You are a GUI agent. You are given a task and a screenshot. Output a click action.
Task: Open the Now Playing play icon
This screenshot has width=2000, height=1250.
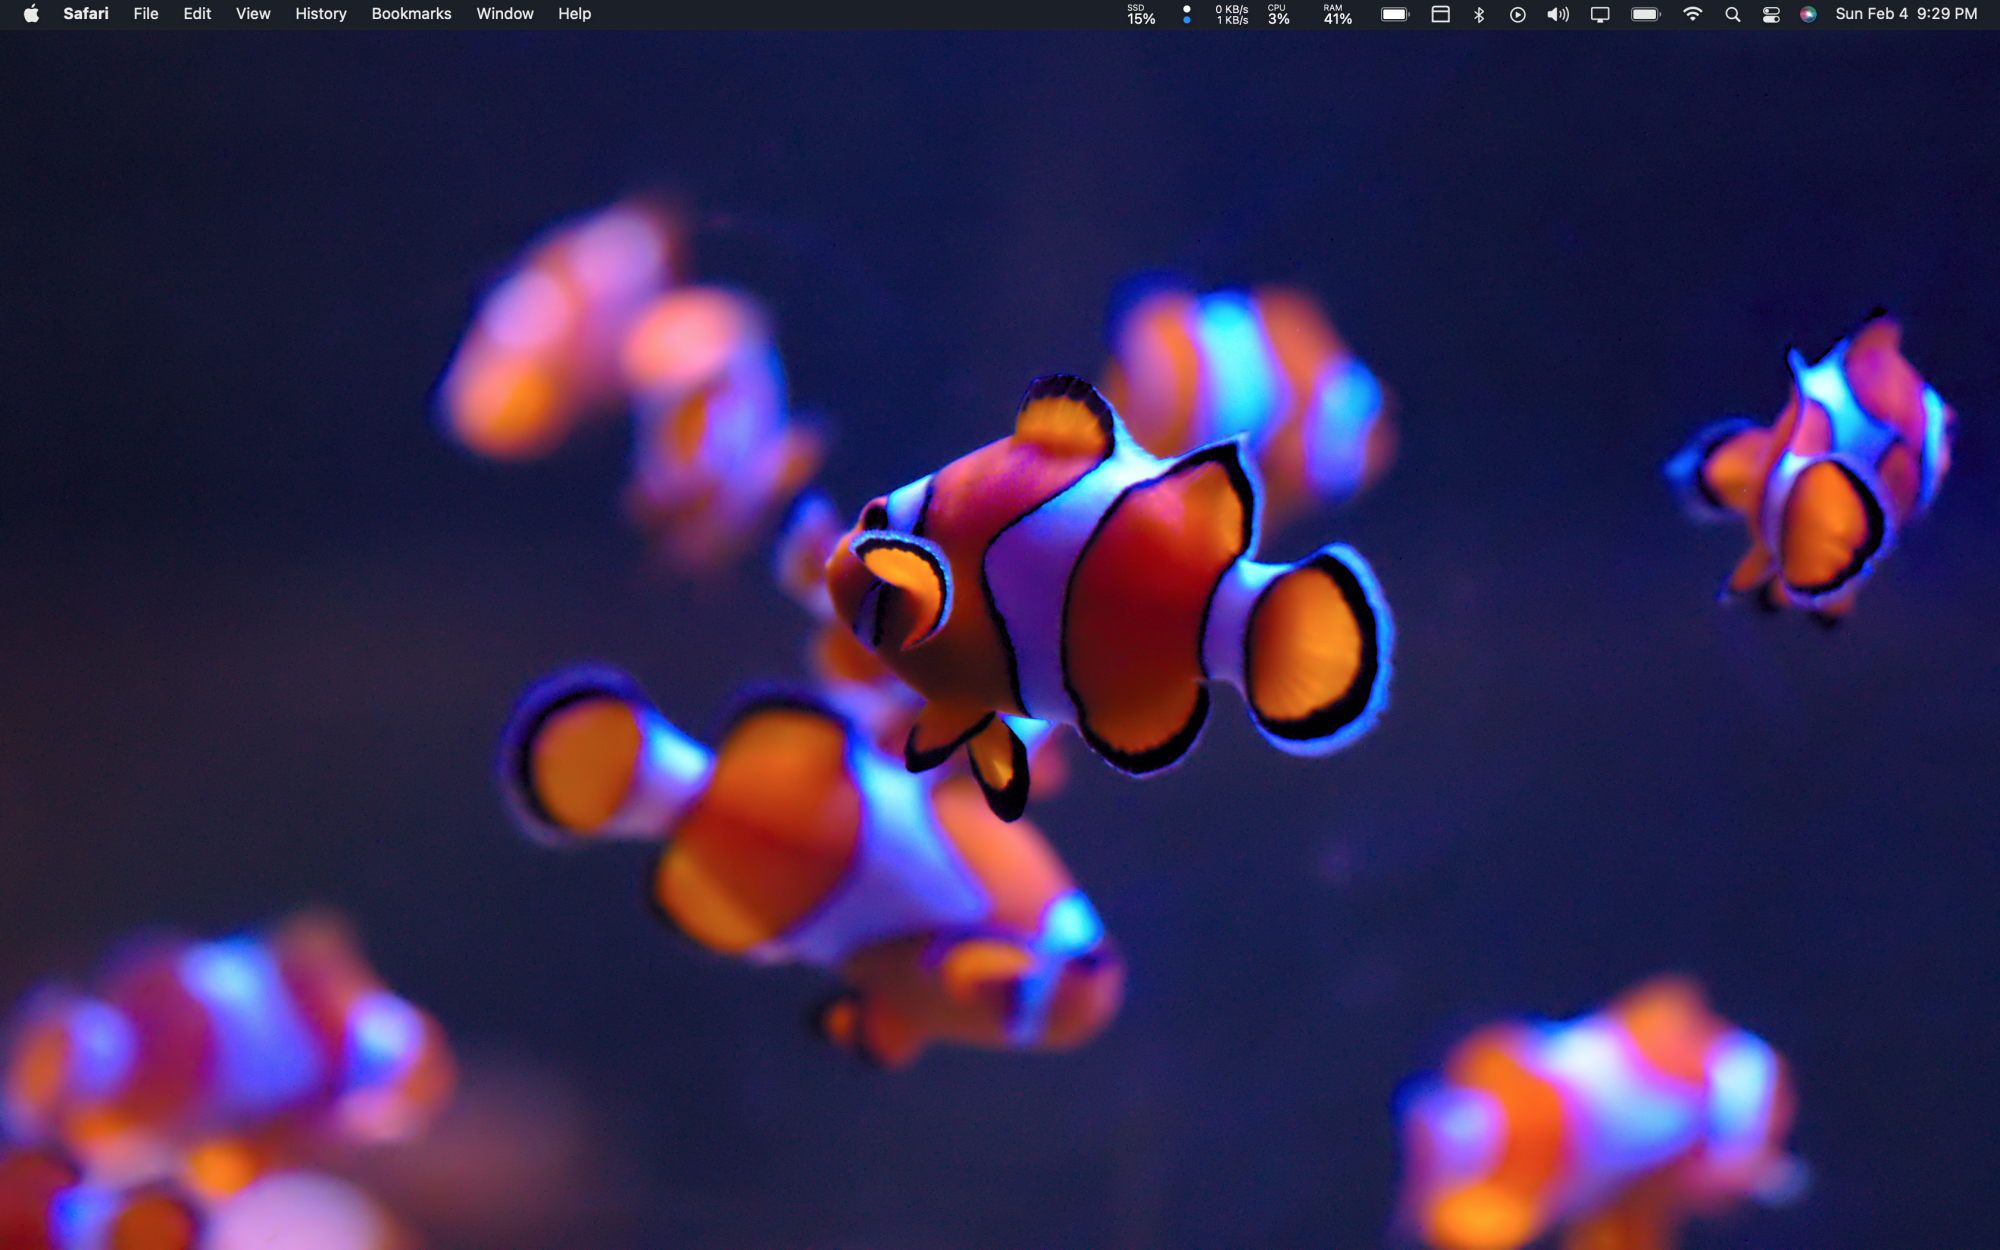tap(1517, 14)
